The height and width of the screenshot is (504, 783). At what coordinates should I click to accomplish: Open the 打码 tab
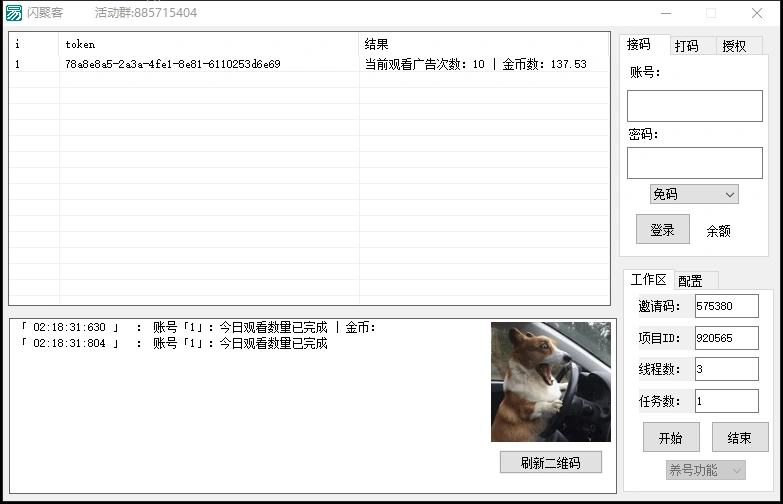(686, 46)
